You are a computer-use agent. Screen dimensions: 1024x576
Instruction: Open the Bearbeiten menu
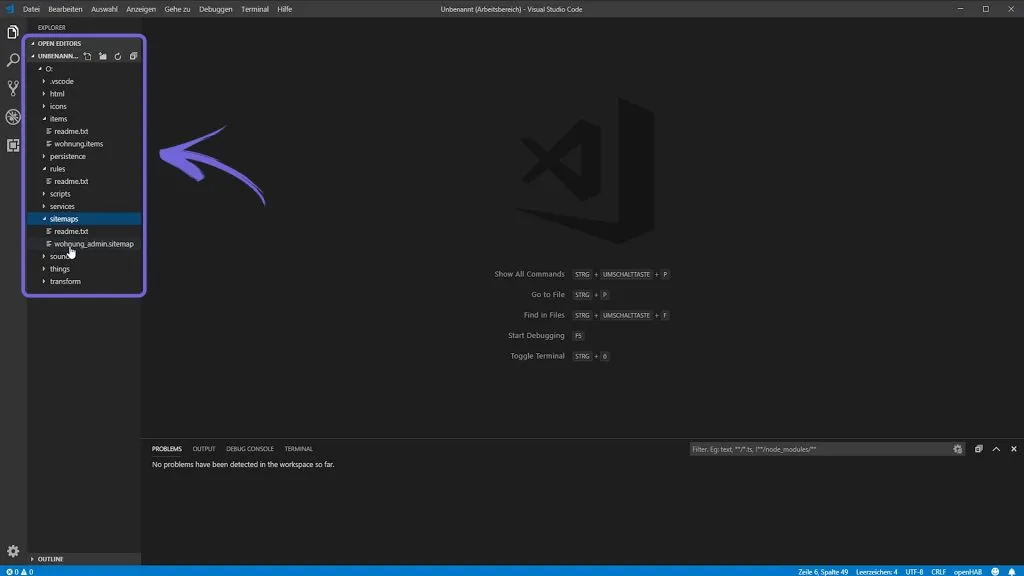click(x=65, y=9)
